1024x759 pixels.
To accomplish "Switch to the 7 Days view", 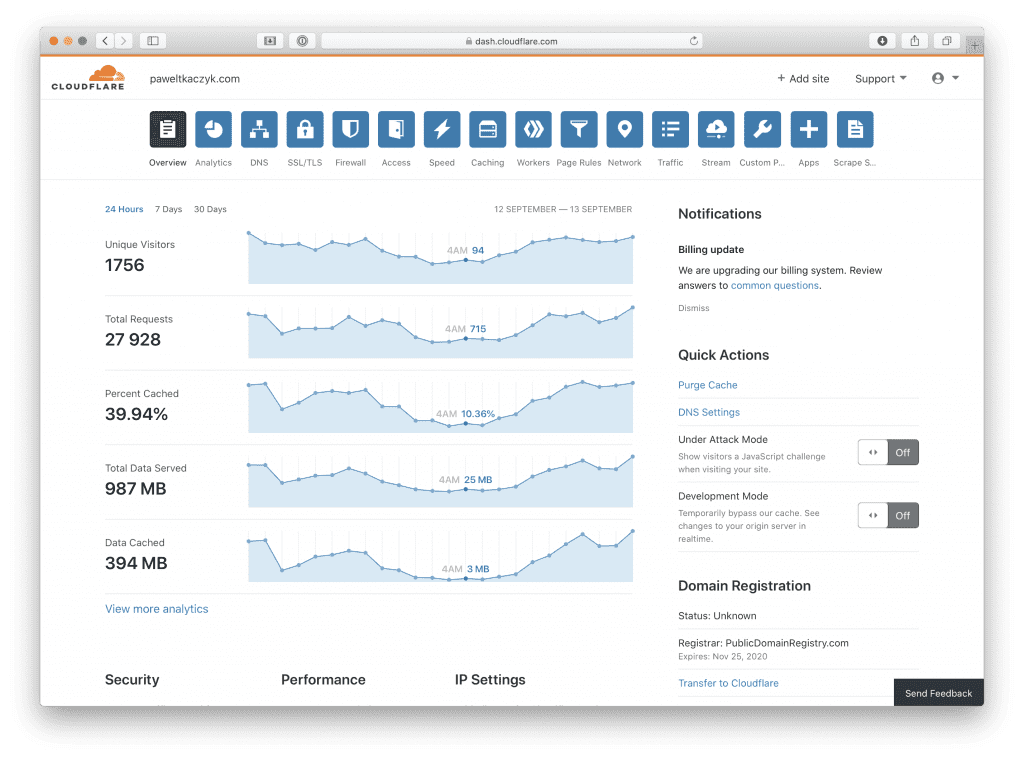I will click(x=168, y=209).
